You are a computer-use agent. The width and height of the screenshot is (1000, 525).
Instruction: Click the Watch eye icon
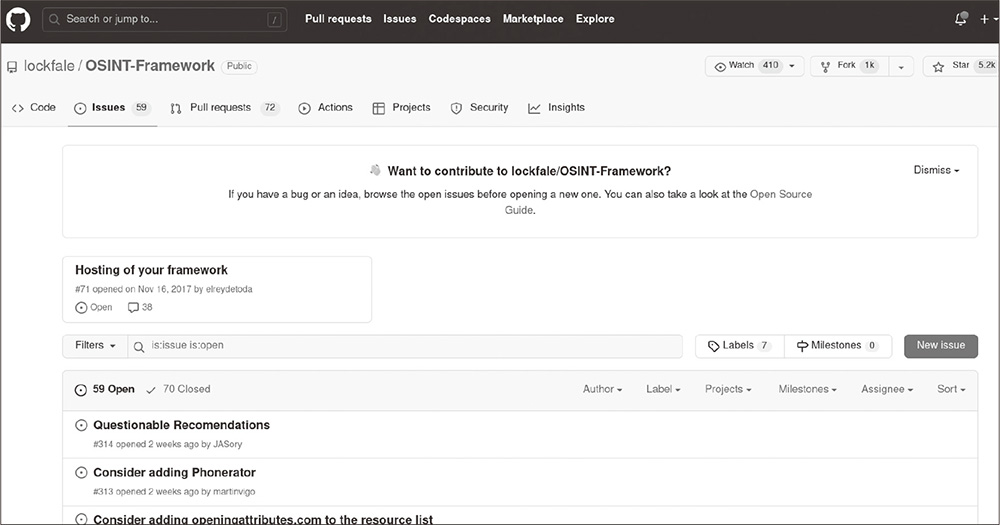click(x=720, y=67)
